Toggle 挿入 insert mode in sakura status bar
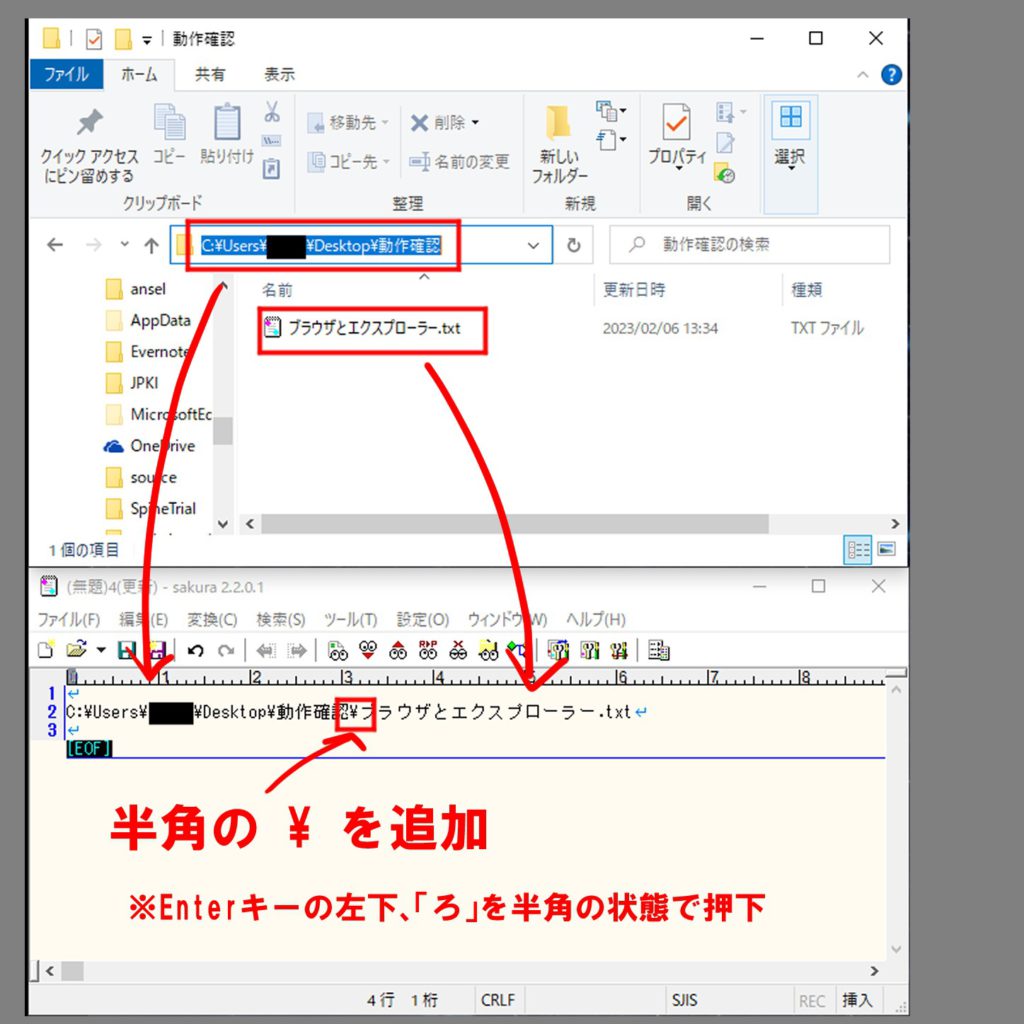The height and width of the screenshot is (1024, 1024). point(857,1000)
